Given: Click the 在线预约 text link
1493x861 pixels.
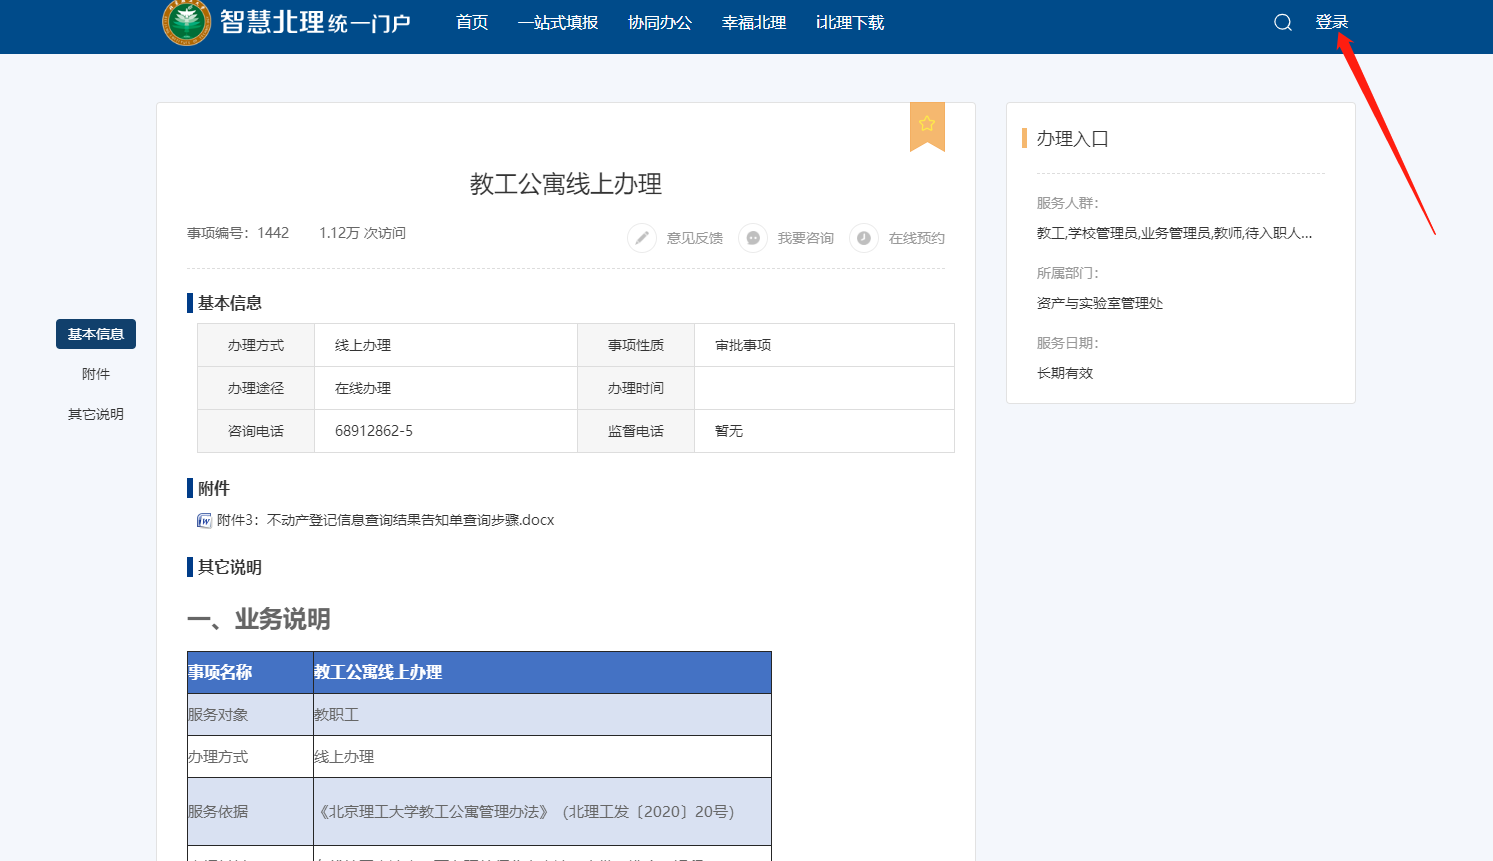Looking at the screenshot, I should pyautogui.click(x=917, y=238).
